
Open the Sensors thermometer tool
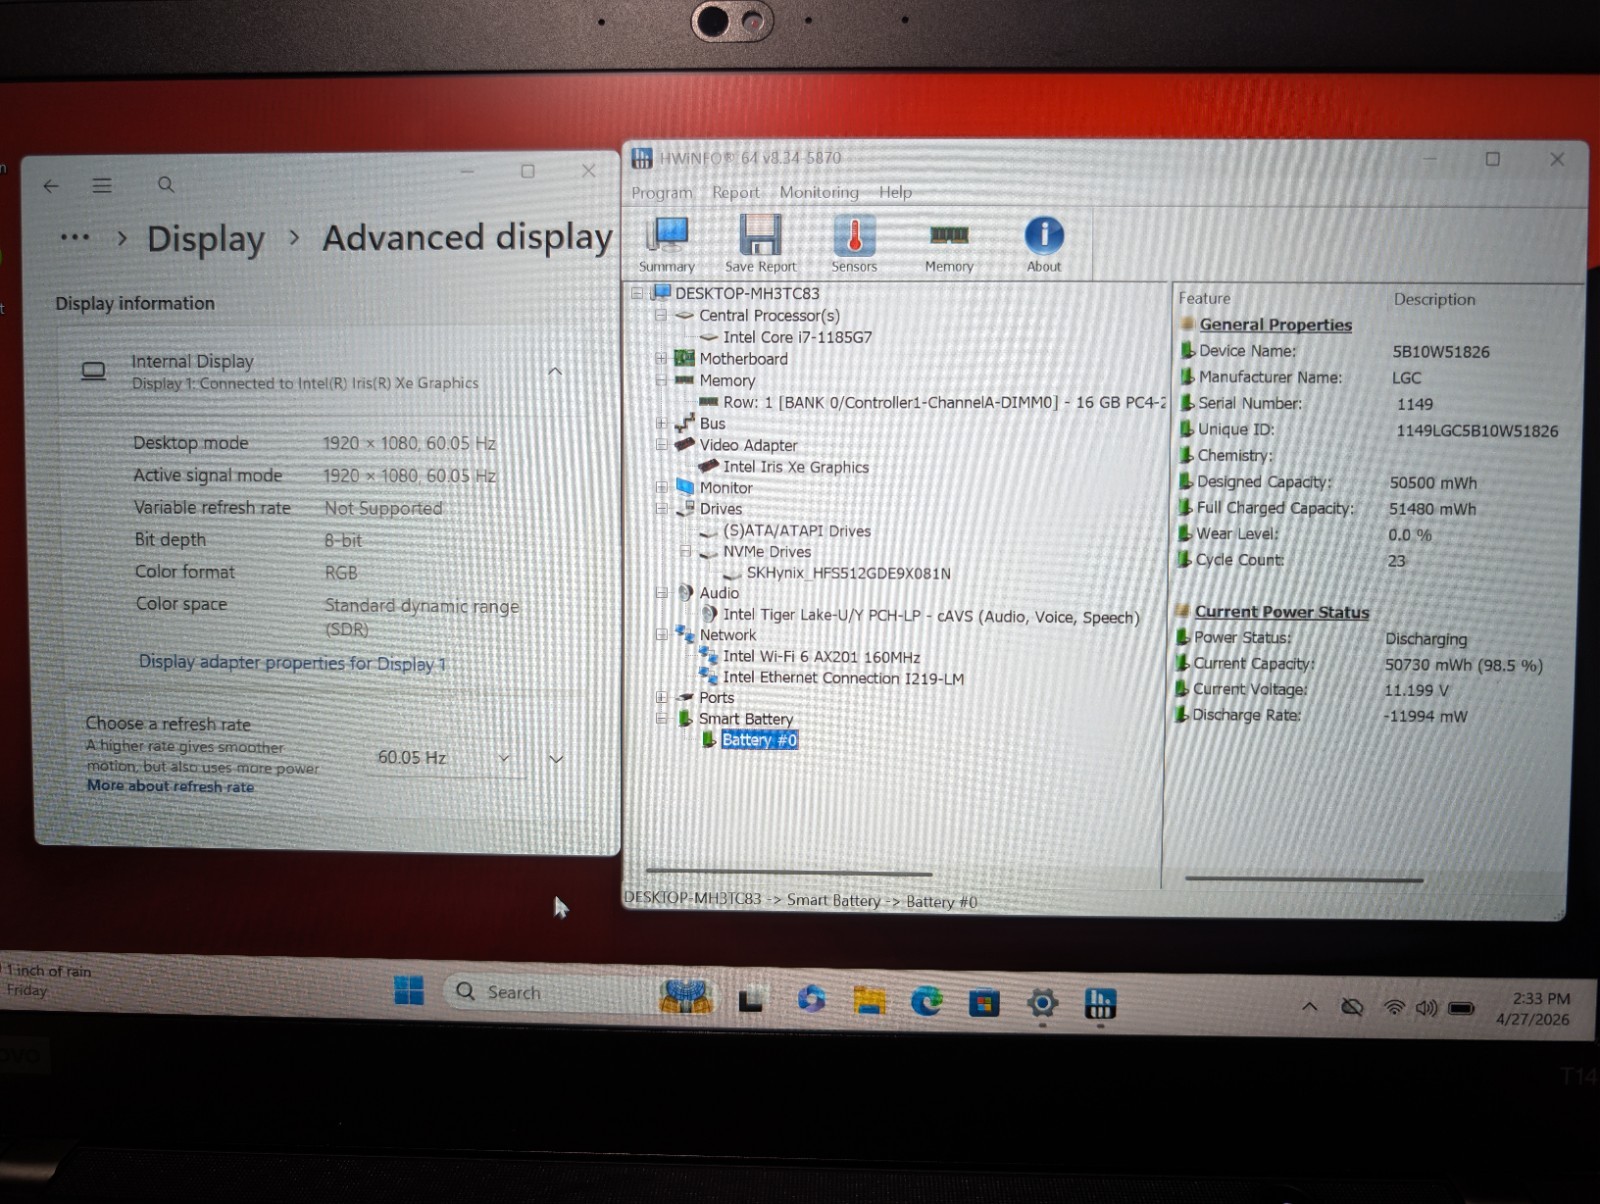coord(854,244)
